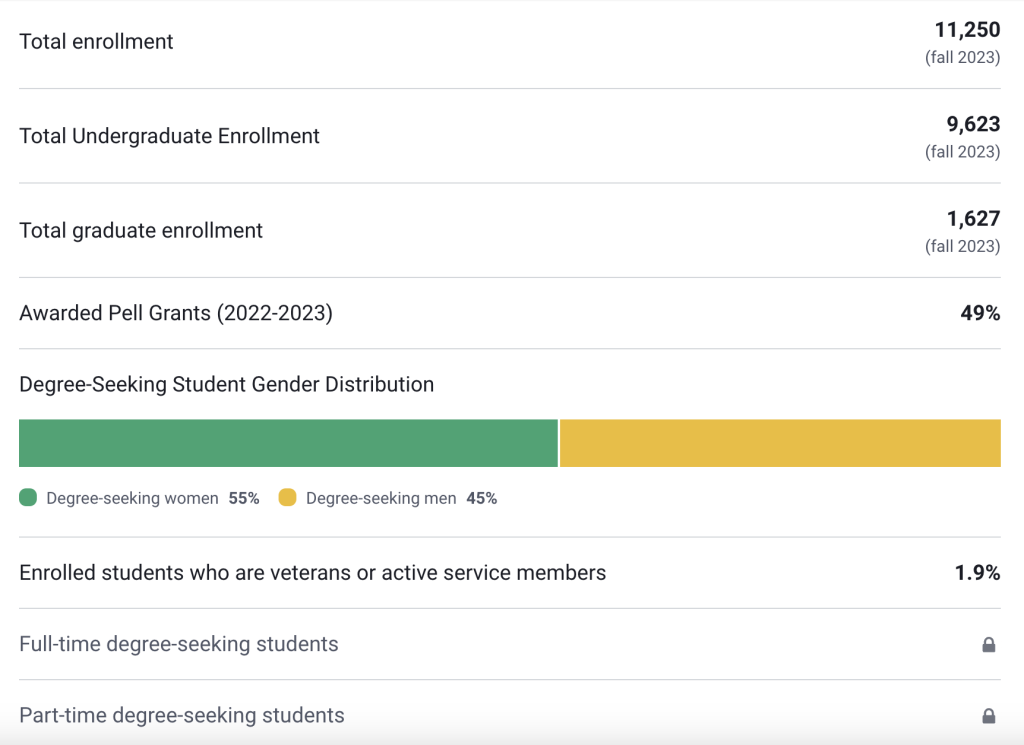The height and width of the screenshot is (745, 1024).
Task: Click the 9,623 undergraduate enrollment figure
Action: [x=973, y=125]
